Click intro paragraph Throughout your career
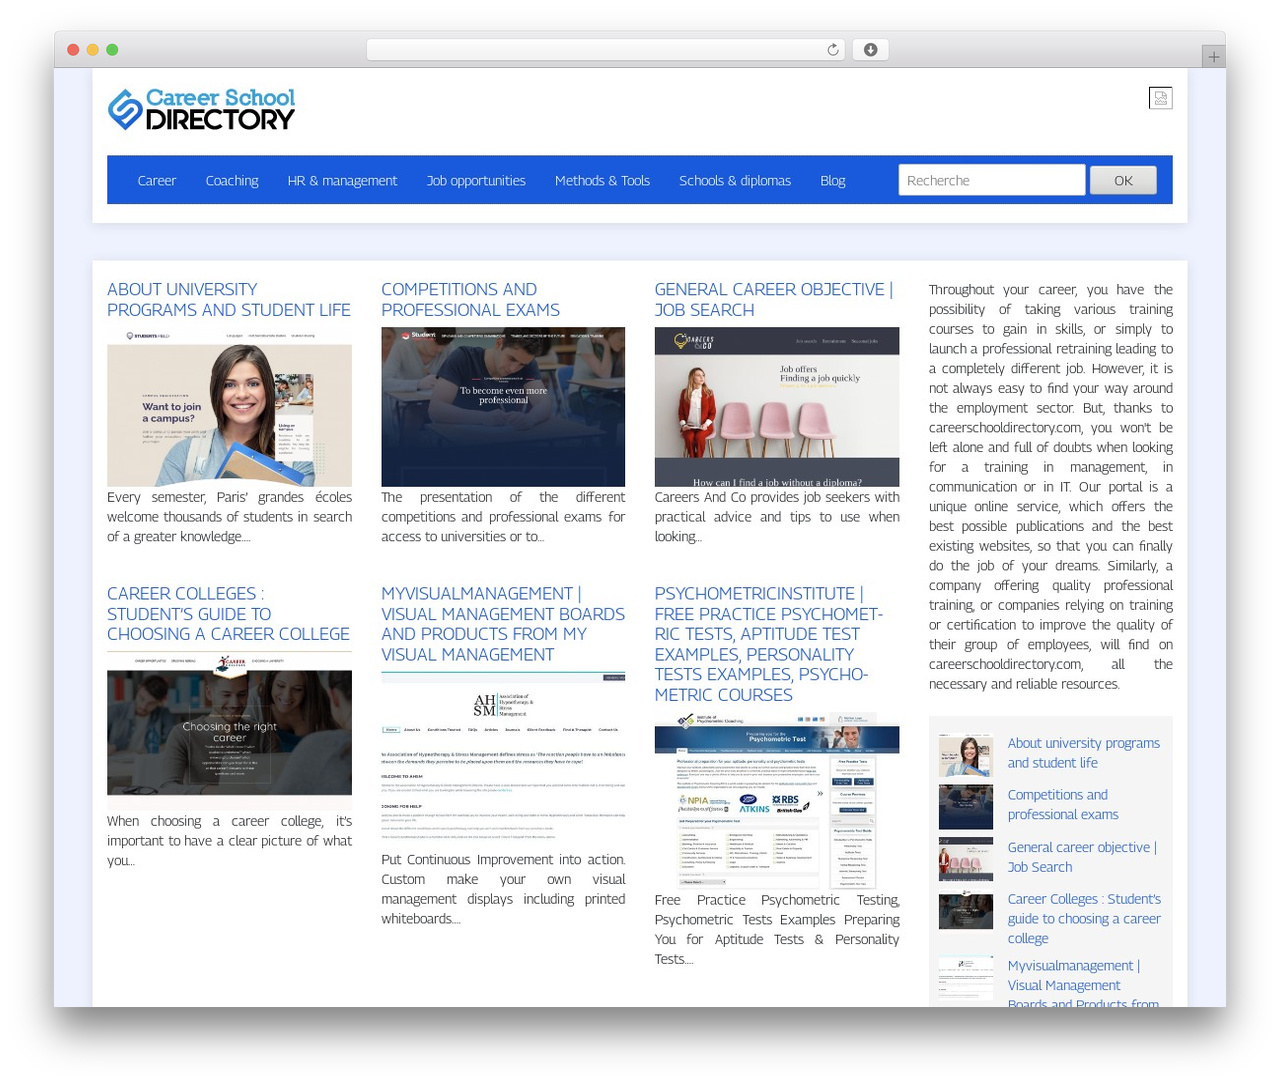The image size is (1280, 1084). tap(1051, 487)
